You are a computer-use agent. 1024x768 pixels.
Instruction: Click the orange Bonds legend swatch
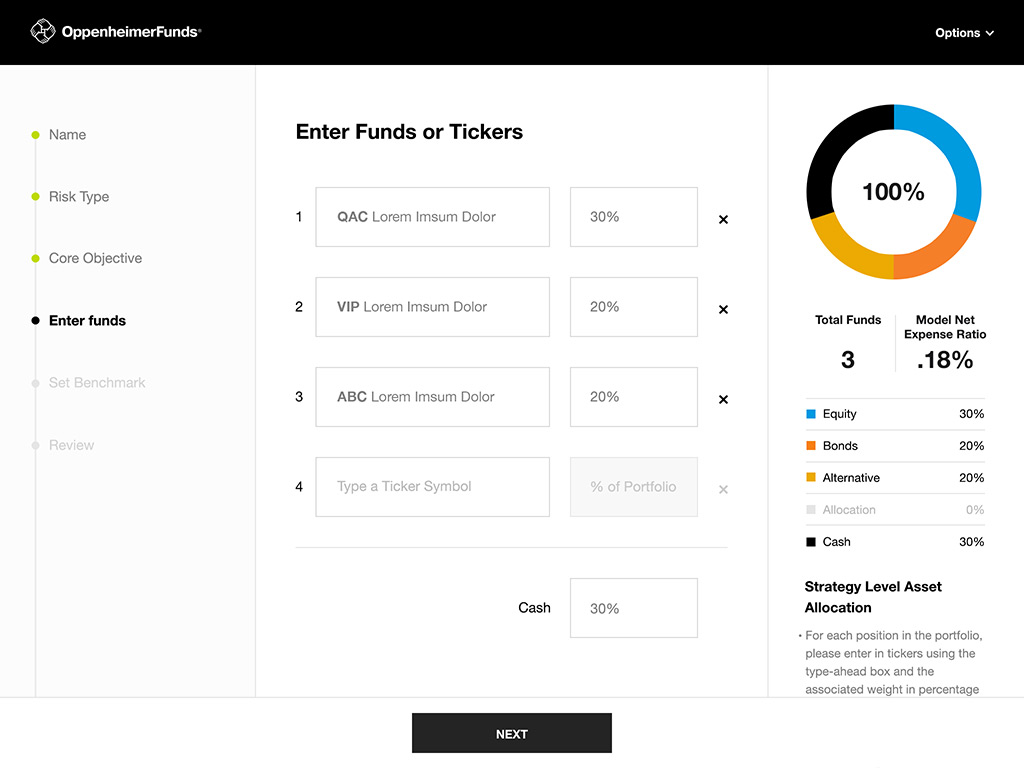coord(811,446)
